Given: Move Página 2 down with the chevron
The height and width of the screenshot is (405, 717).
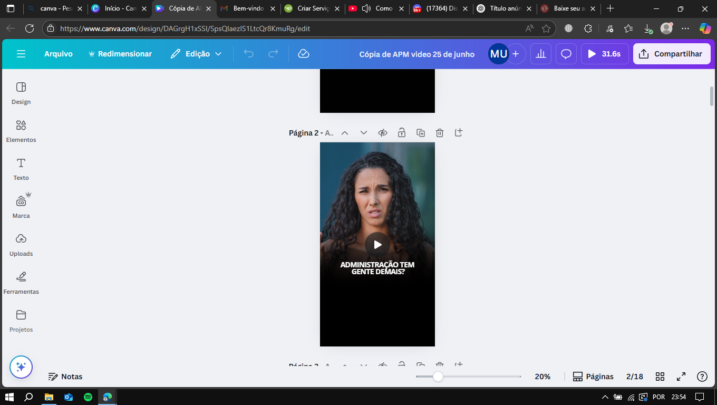Looking at the screenshot, I should (x=364, y=133).
